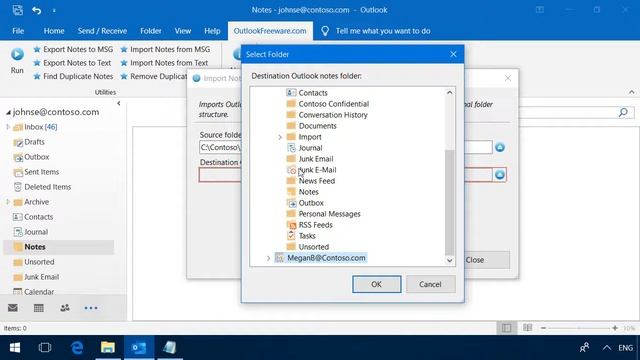Open the Help ribbon tab
Image resolution: width=640 pixels, height=360 pixels.
tap(212, 31)
